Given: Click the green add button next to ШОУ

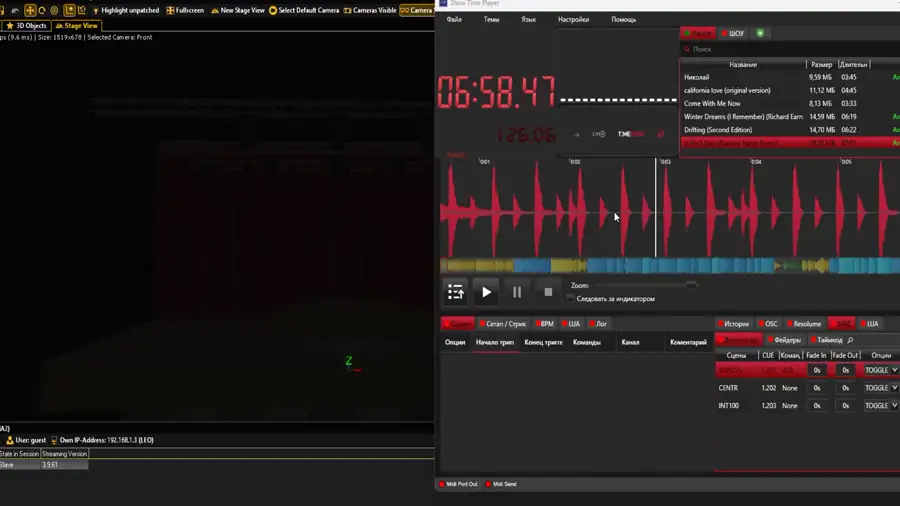Looking at the screenshot, I should (x=760, y=33).
